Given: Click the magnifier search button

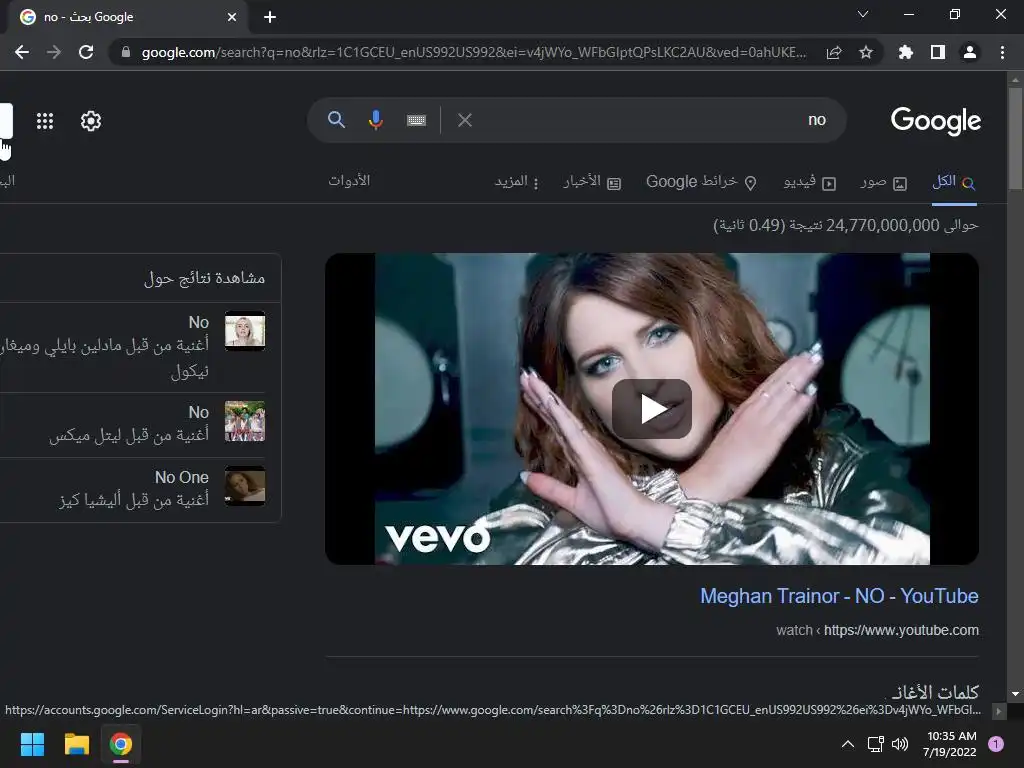Looking at the screenshot, I should coord(336,120).
